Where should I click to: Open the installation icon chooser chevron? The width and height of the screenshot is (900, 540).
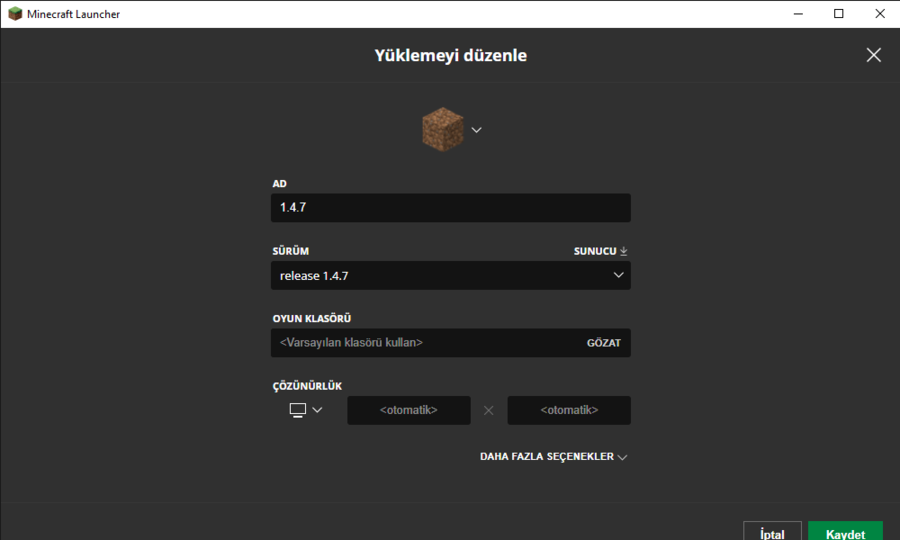tap(476, 130)
